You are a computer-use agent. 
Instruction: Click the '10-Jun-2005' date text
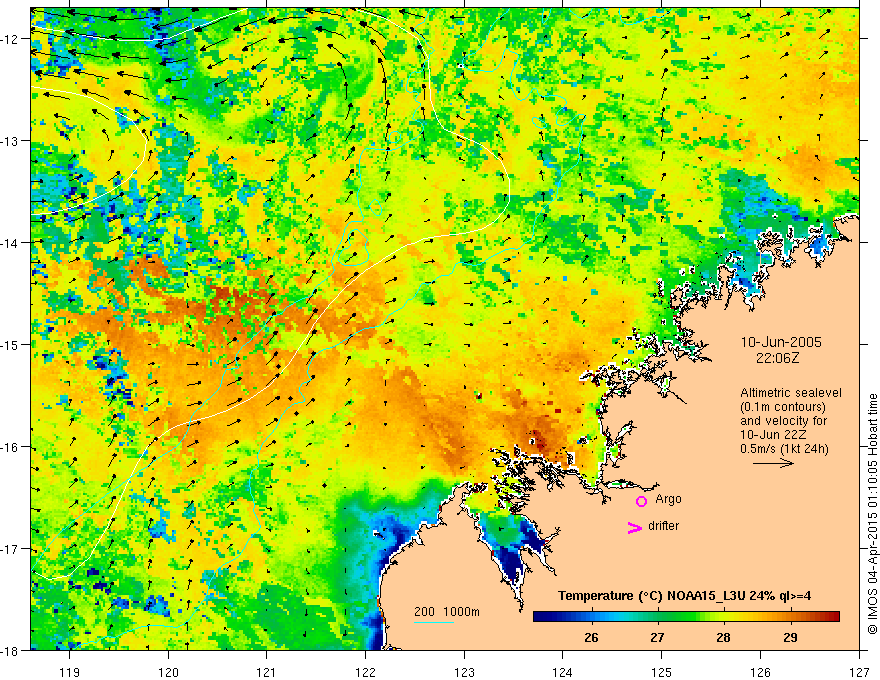781,342
